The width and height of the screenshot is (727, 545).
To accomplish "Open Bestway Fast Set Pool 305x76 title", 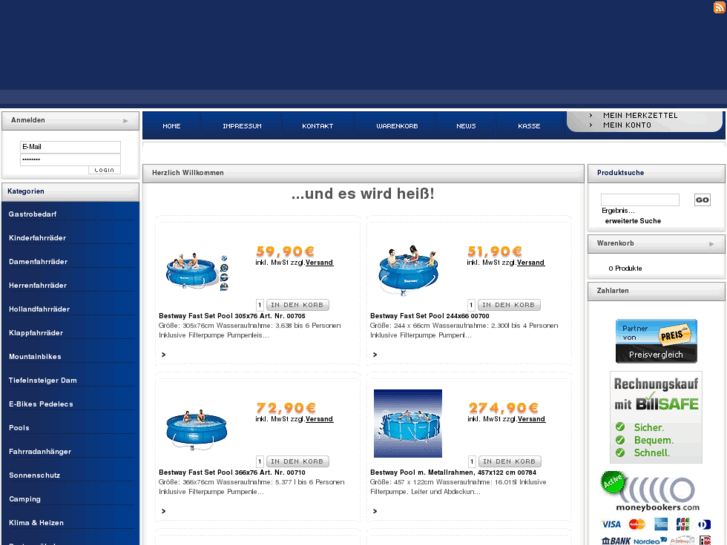I will (x=232, y=316).
